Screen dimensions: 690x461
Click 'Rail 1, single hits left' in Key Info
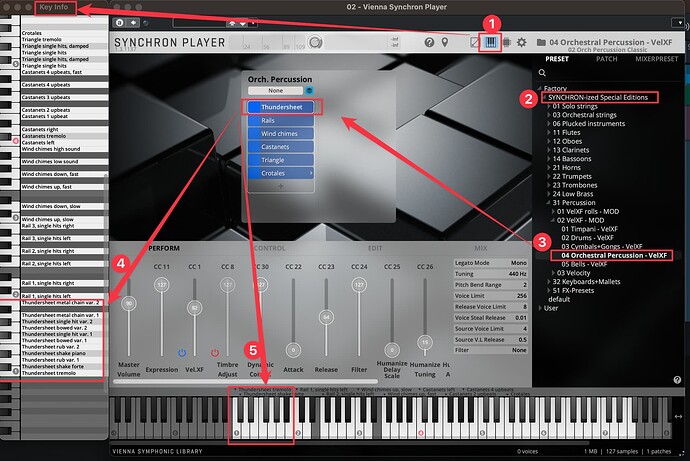tap(46, 296)
